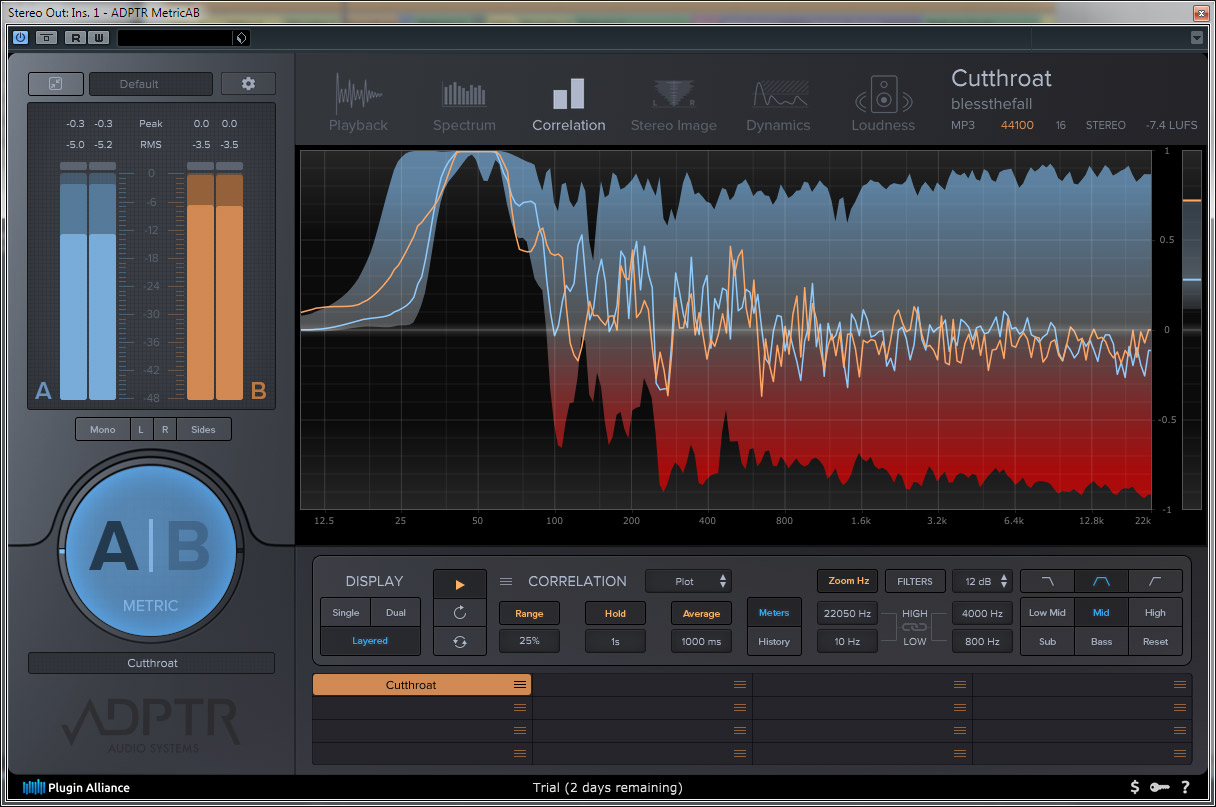Toggle the plugin power bypass button
This screenshot has width=1216, height=807.
[20, 38]
